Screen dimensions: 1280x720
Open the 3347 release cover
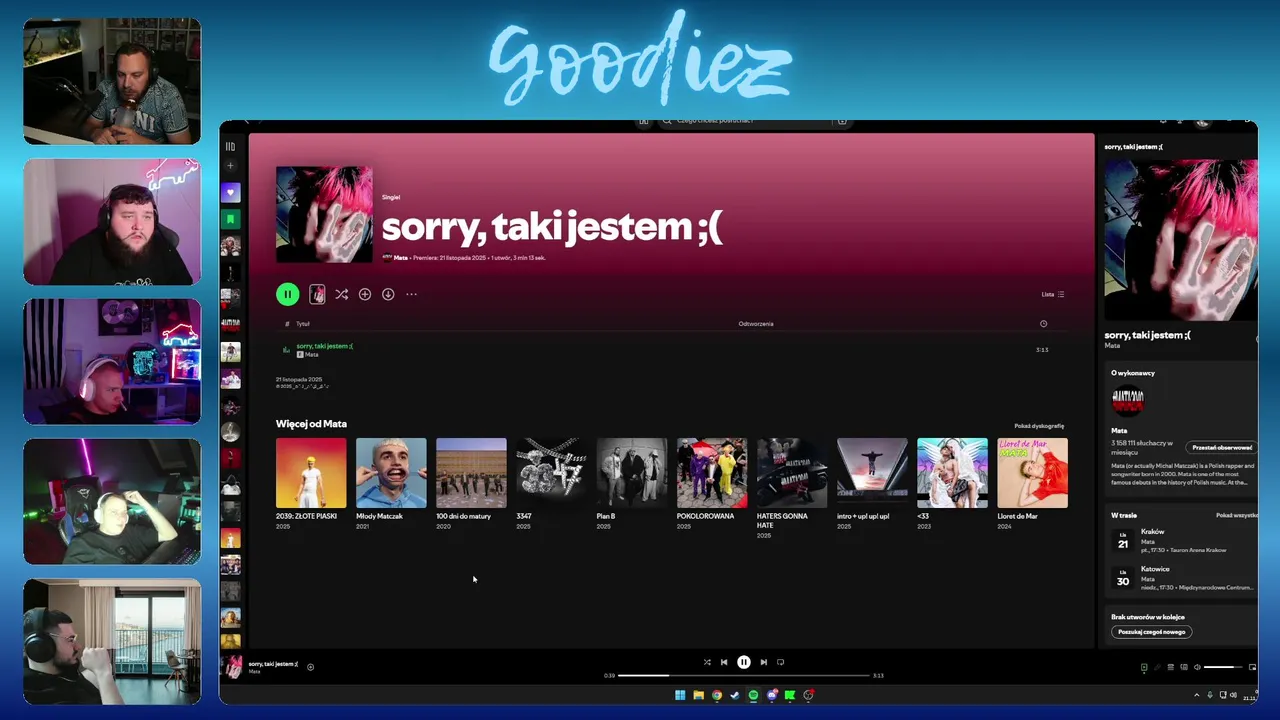tap(551, 473)
